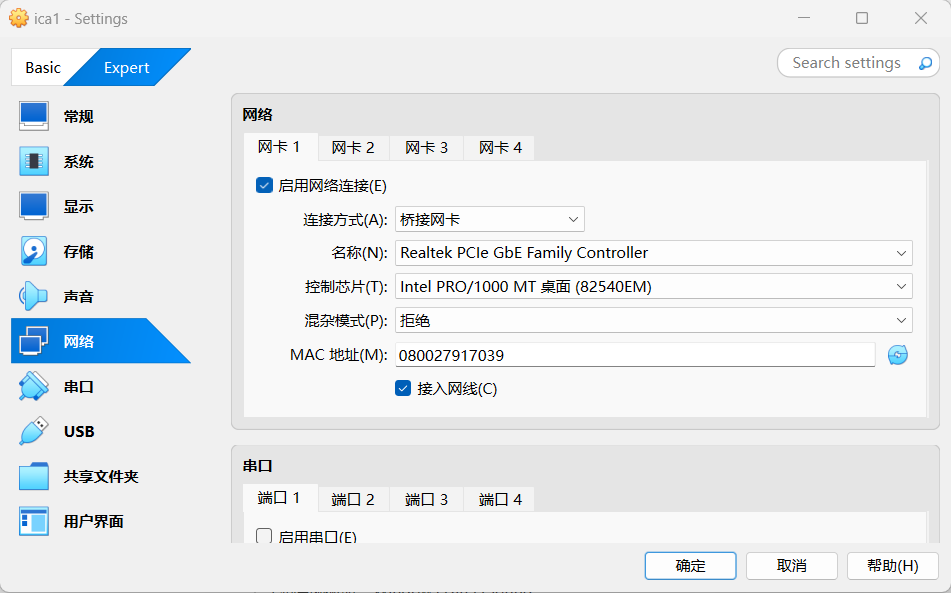The image size is (951, 593).
Task: Switch to the 网卡 3 tab
Action: 426,148
